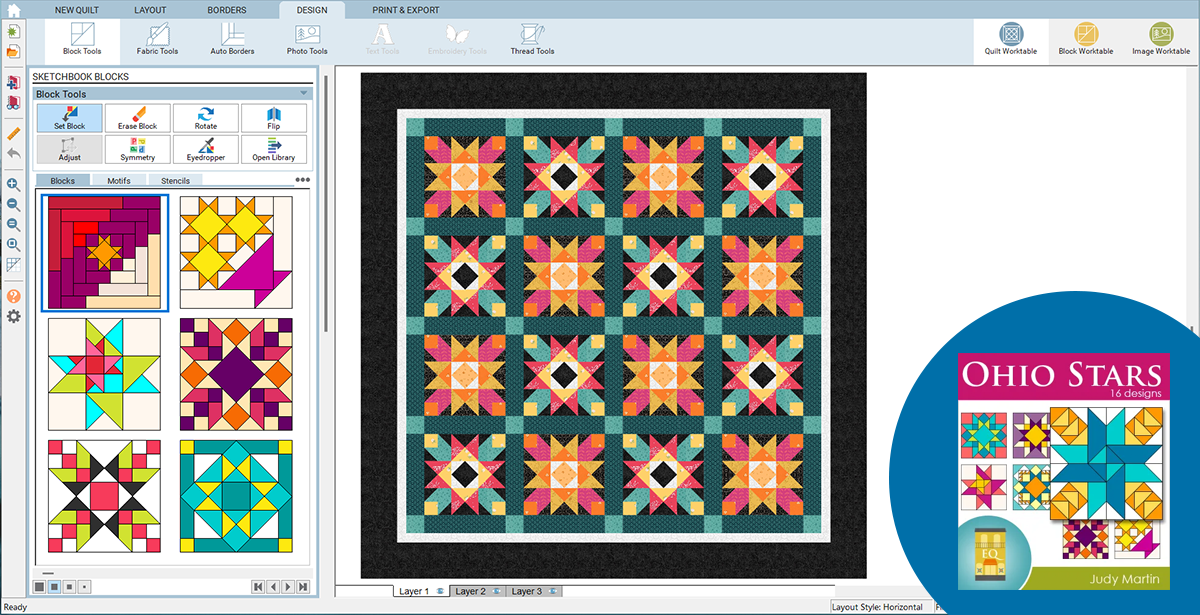
Task: Jump to last block with end arrow
Action: pos(303,587)
